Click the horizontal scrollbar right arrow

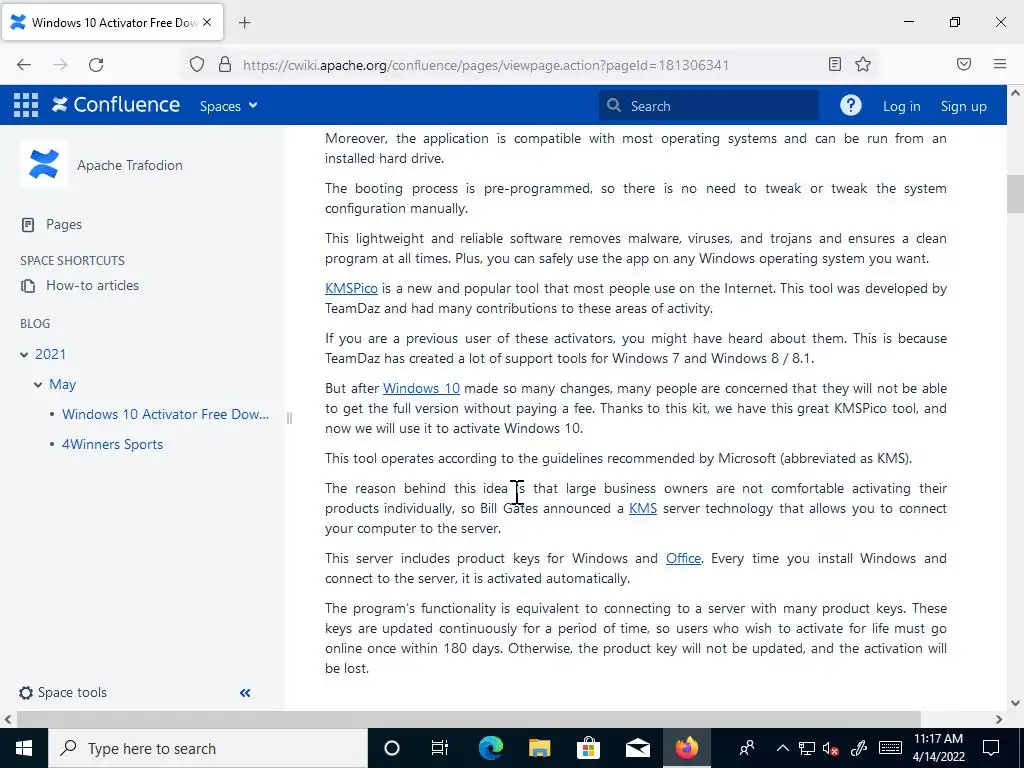[999, 719]
